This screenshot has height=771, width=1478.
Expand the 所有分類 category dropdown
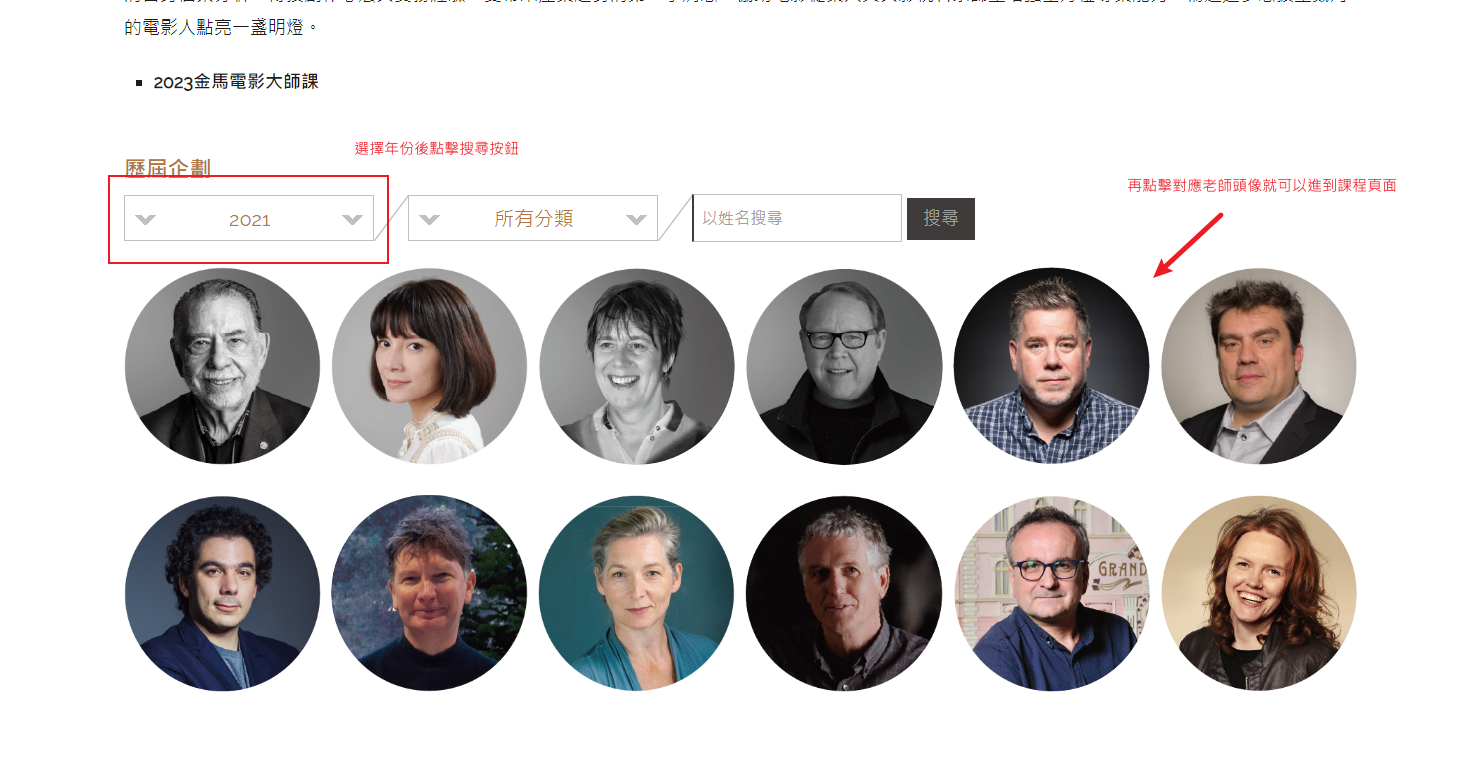pos(533,218)
